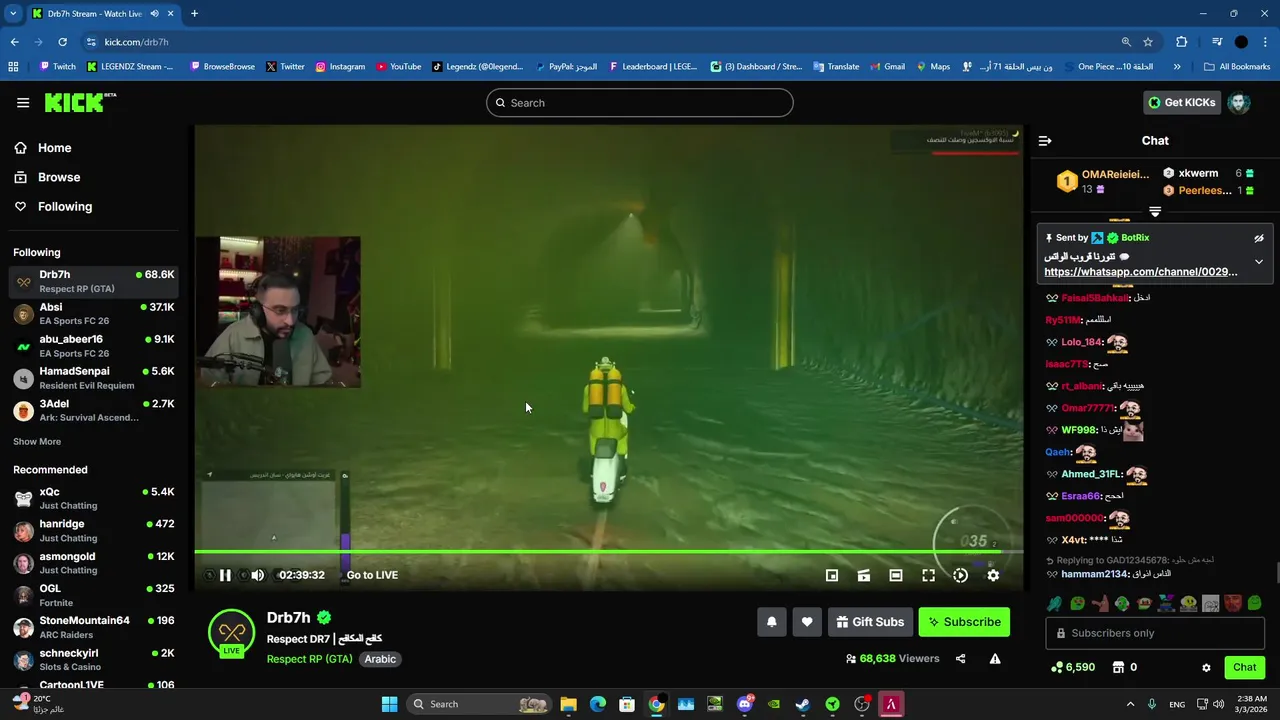Open Chrome tab search dropdown

coord(13,13)
